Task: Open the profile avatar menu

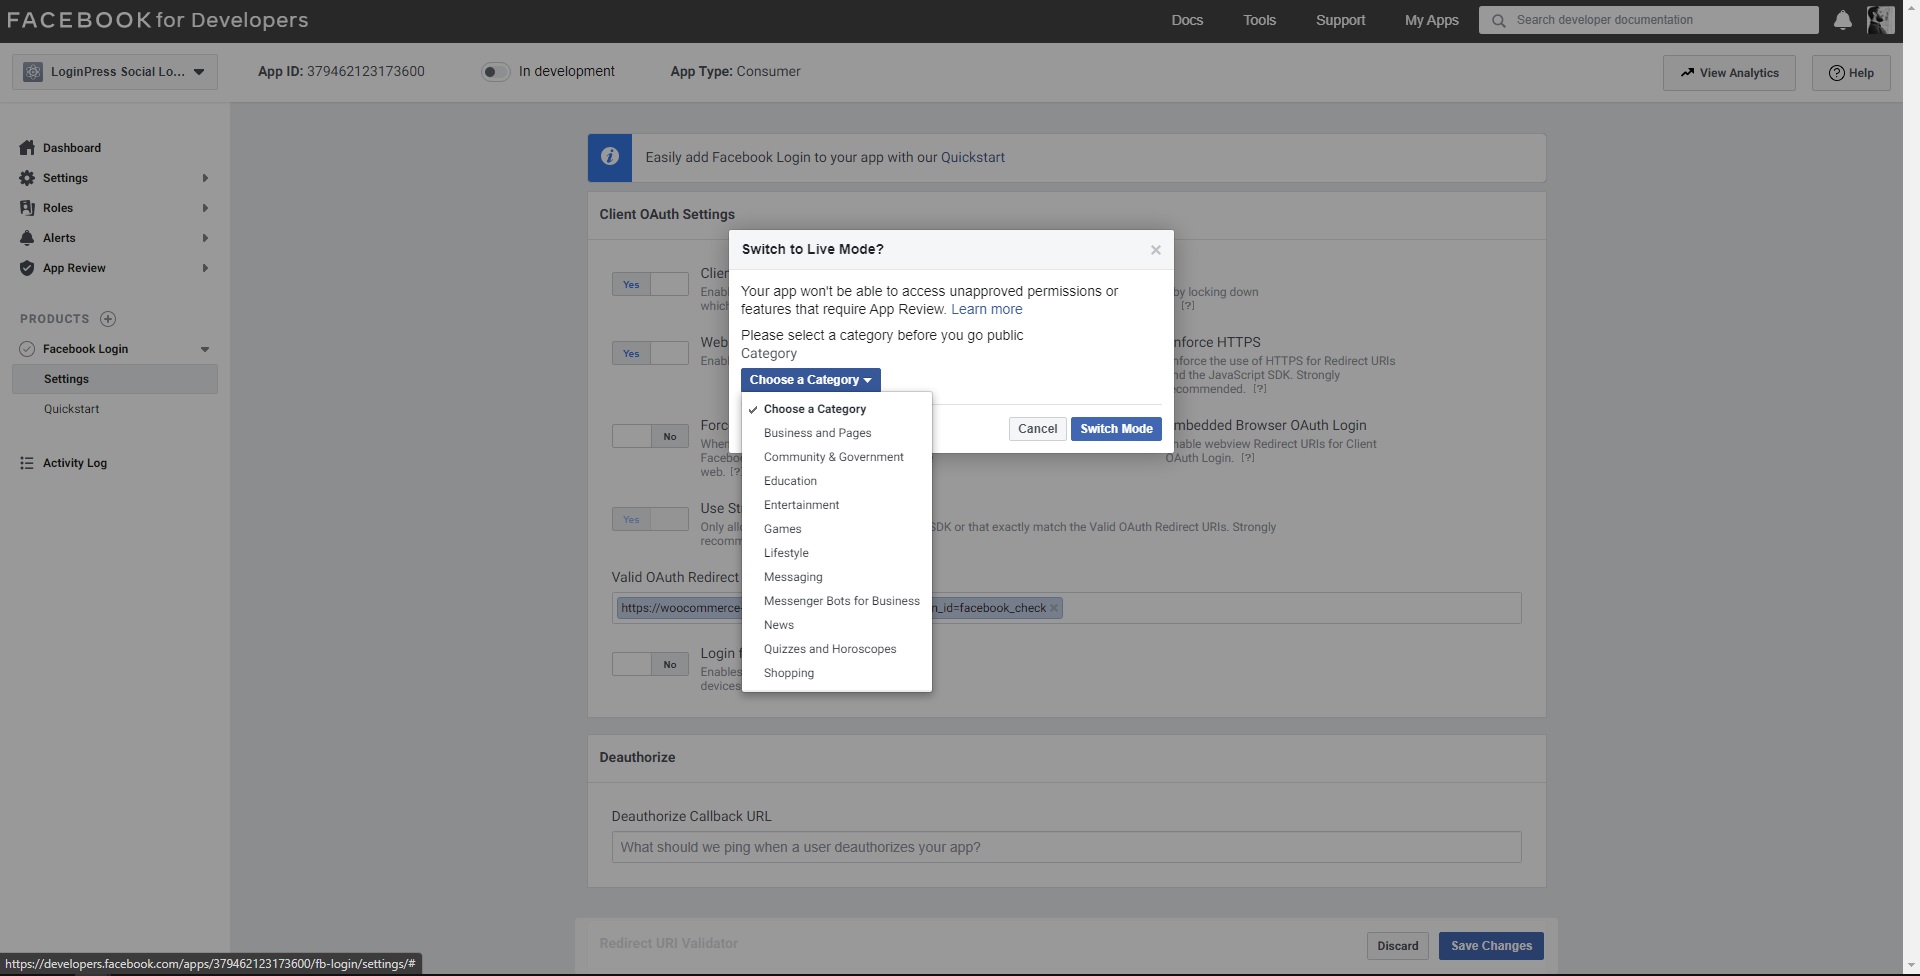Action: [x=1880, y=20]
